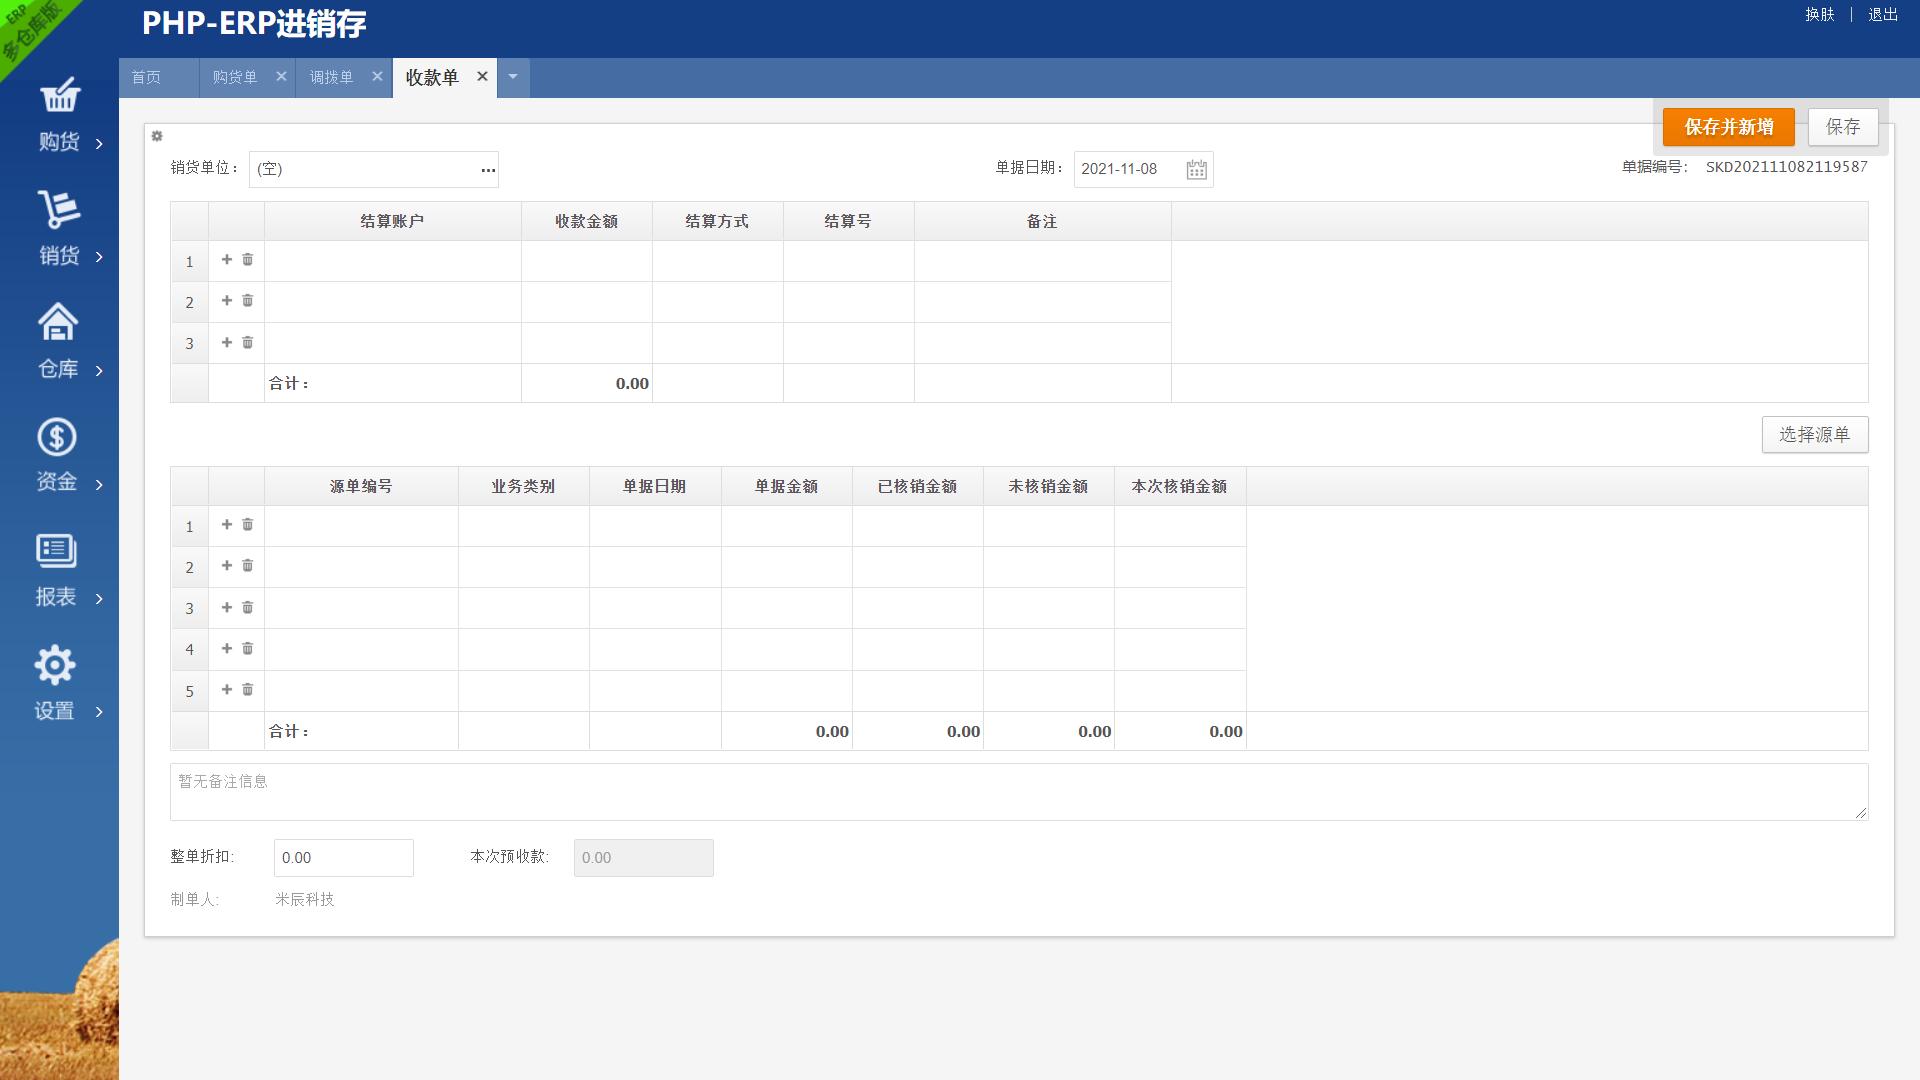1920x1080 pixels.
Task: Click 换肤 to change the skin
Action: [1820, 15]
